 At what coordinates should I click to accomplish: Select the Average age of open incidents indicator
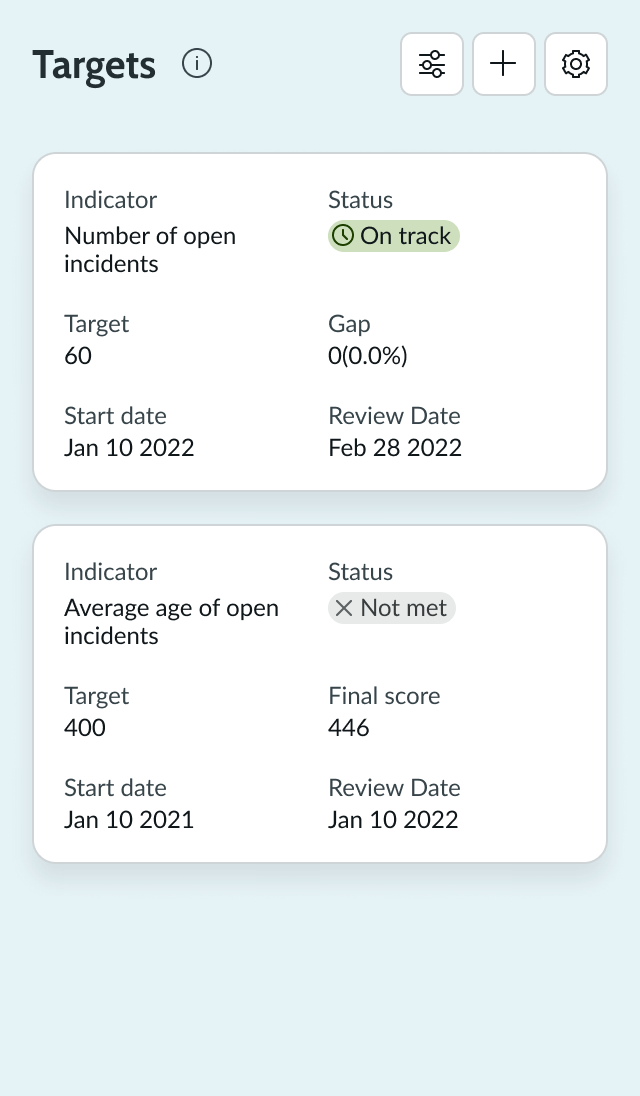[171, 621]
